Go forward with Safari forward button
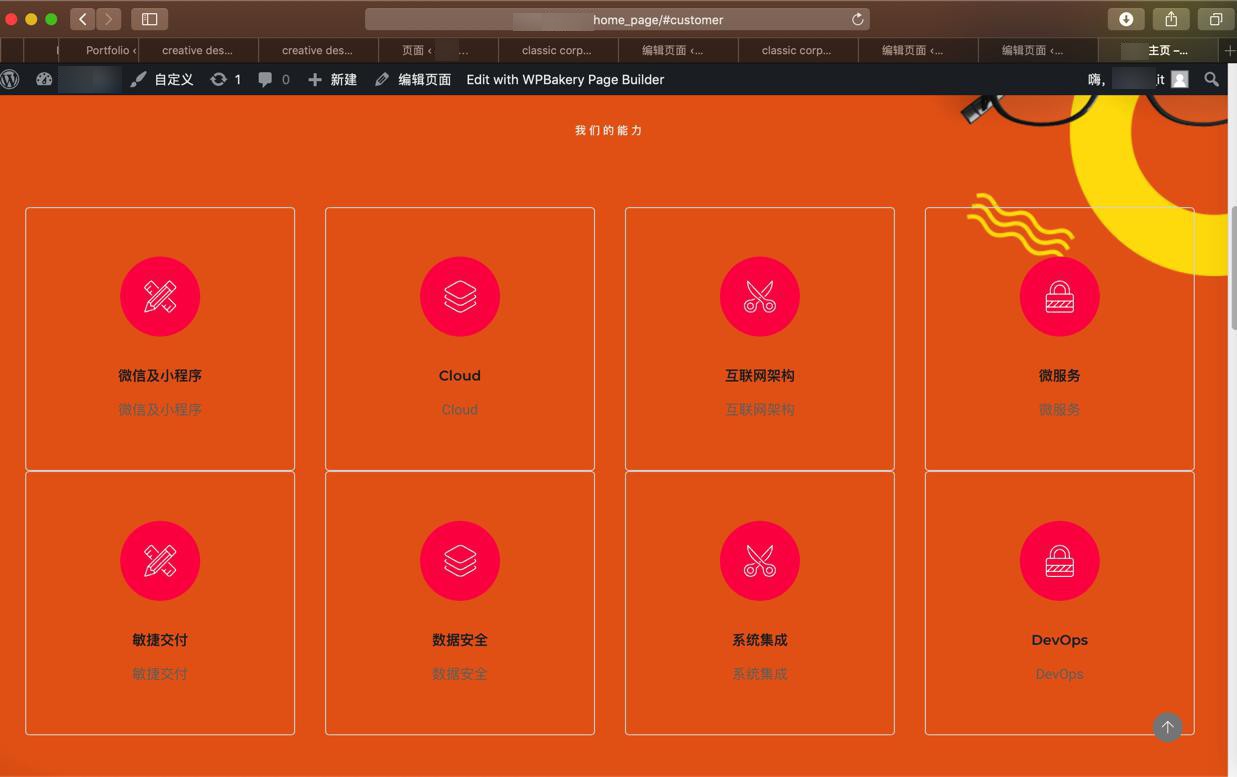The image size is (1237, 777). [108, 19]
